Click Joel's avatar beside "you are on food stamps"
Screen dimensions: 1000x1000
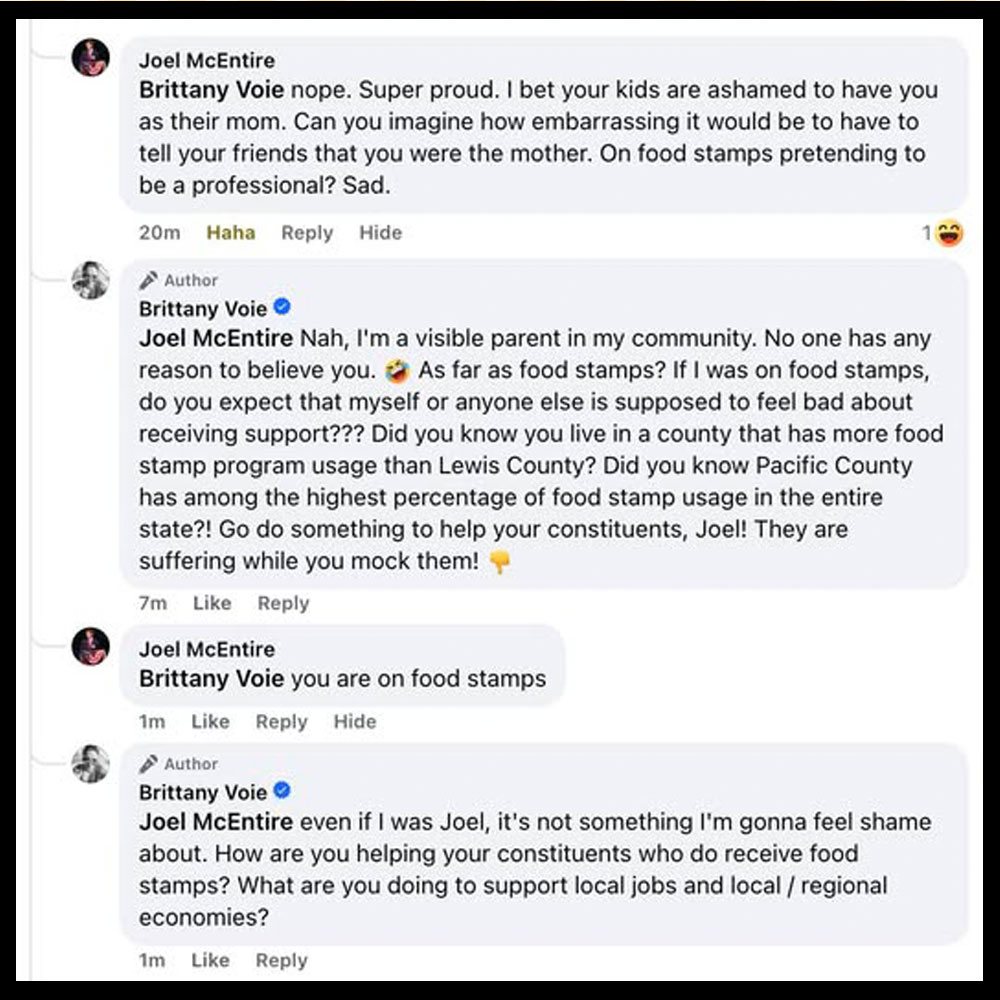91,647
